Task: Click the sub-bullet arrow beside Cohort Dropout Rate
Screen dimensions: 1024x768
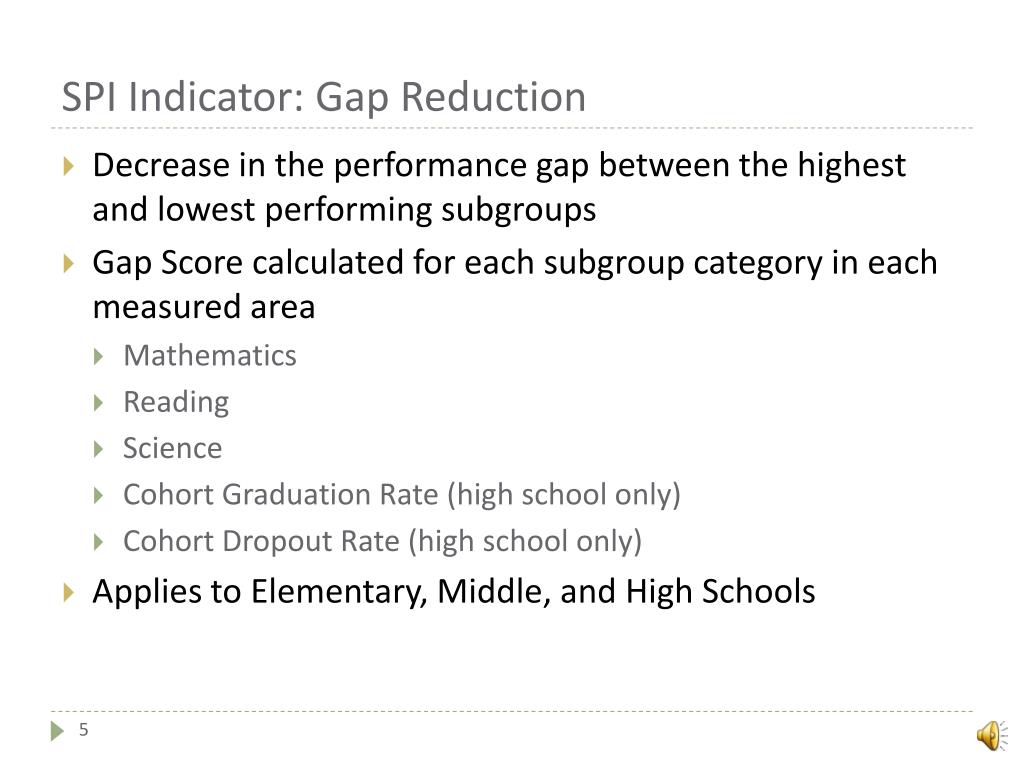Action: (x=99, y=542)
